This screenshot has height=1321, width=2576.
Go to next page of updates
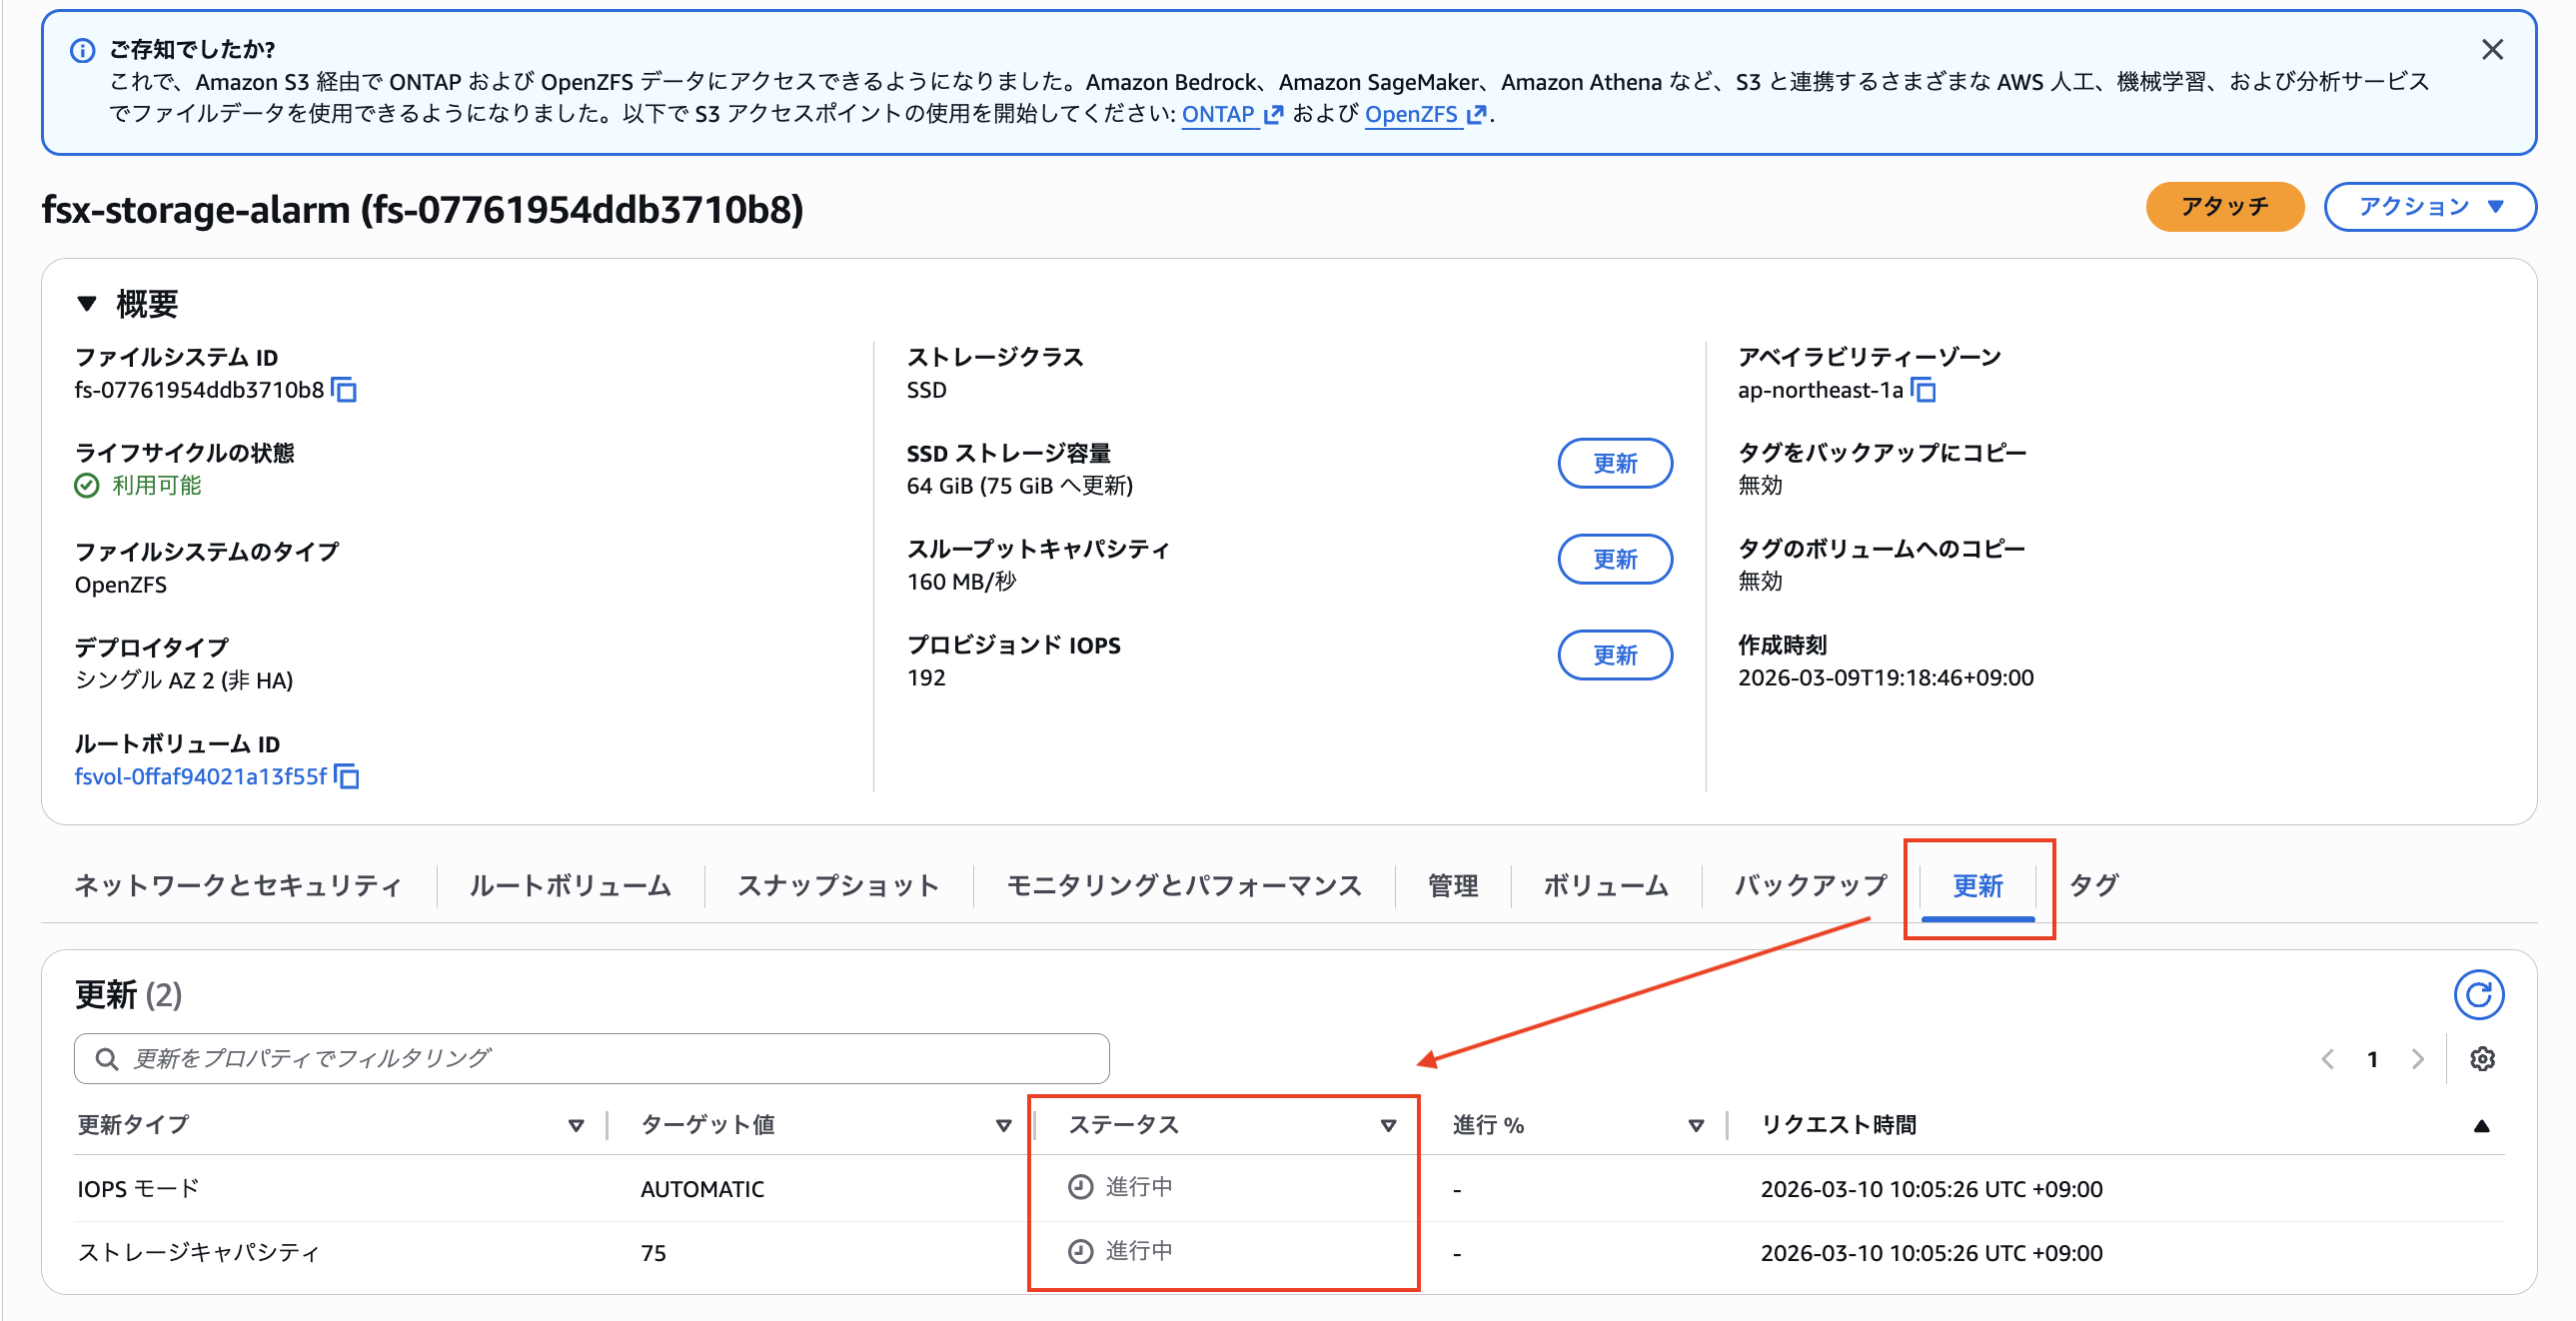[x=2417, y=1058]
